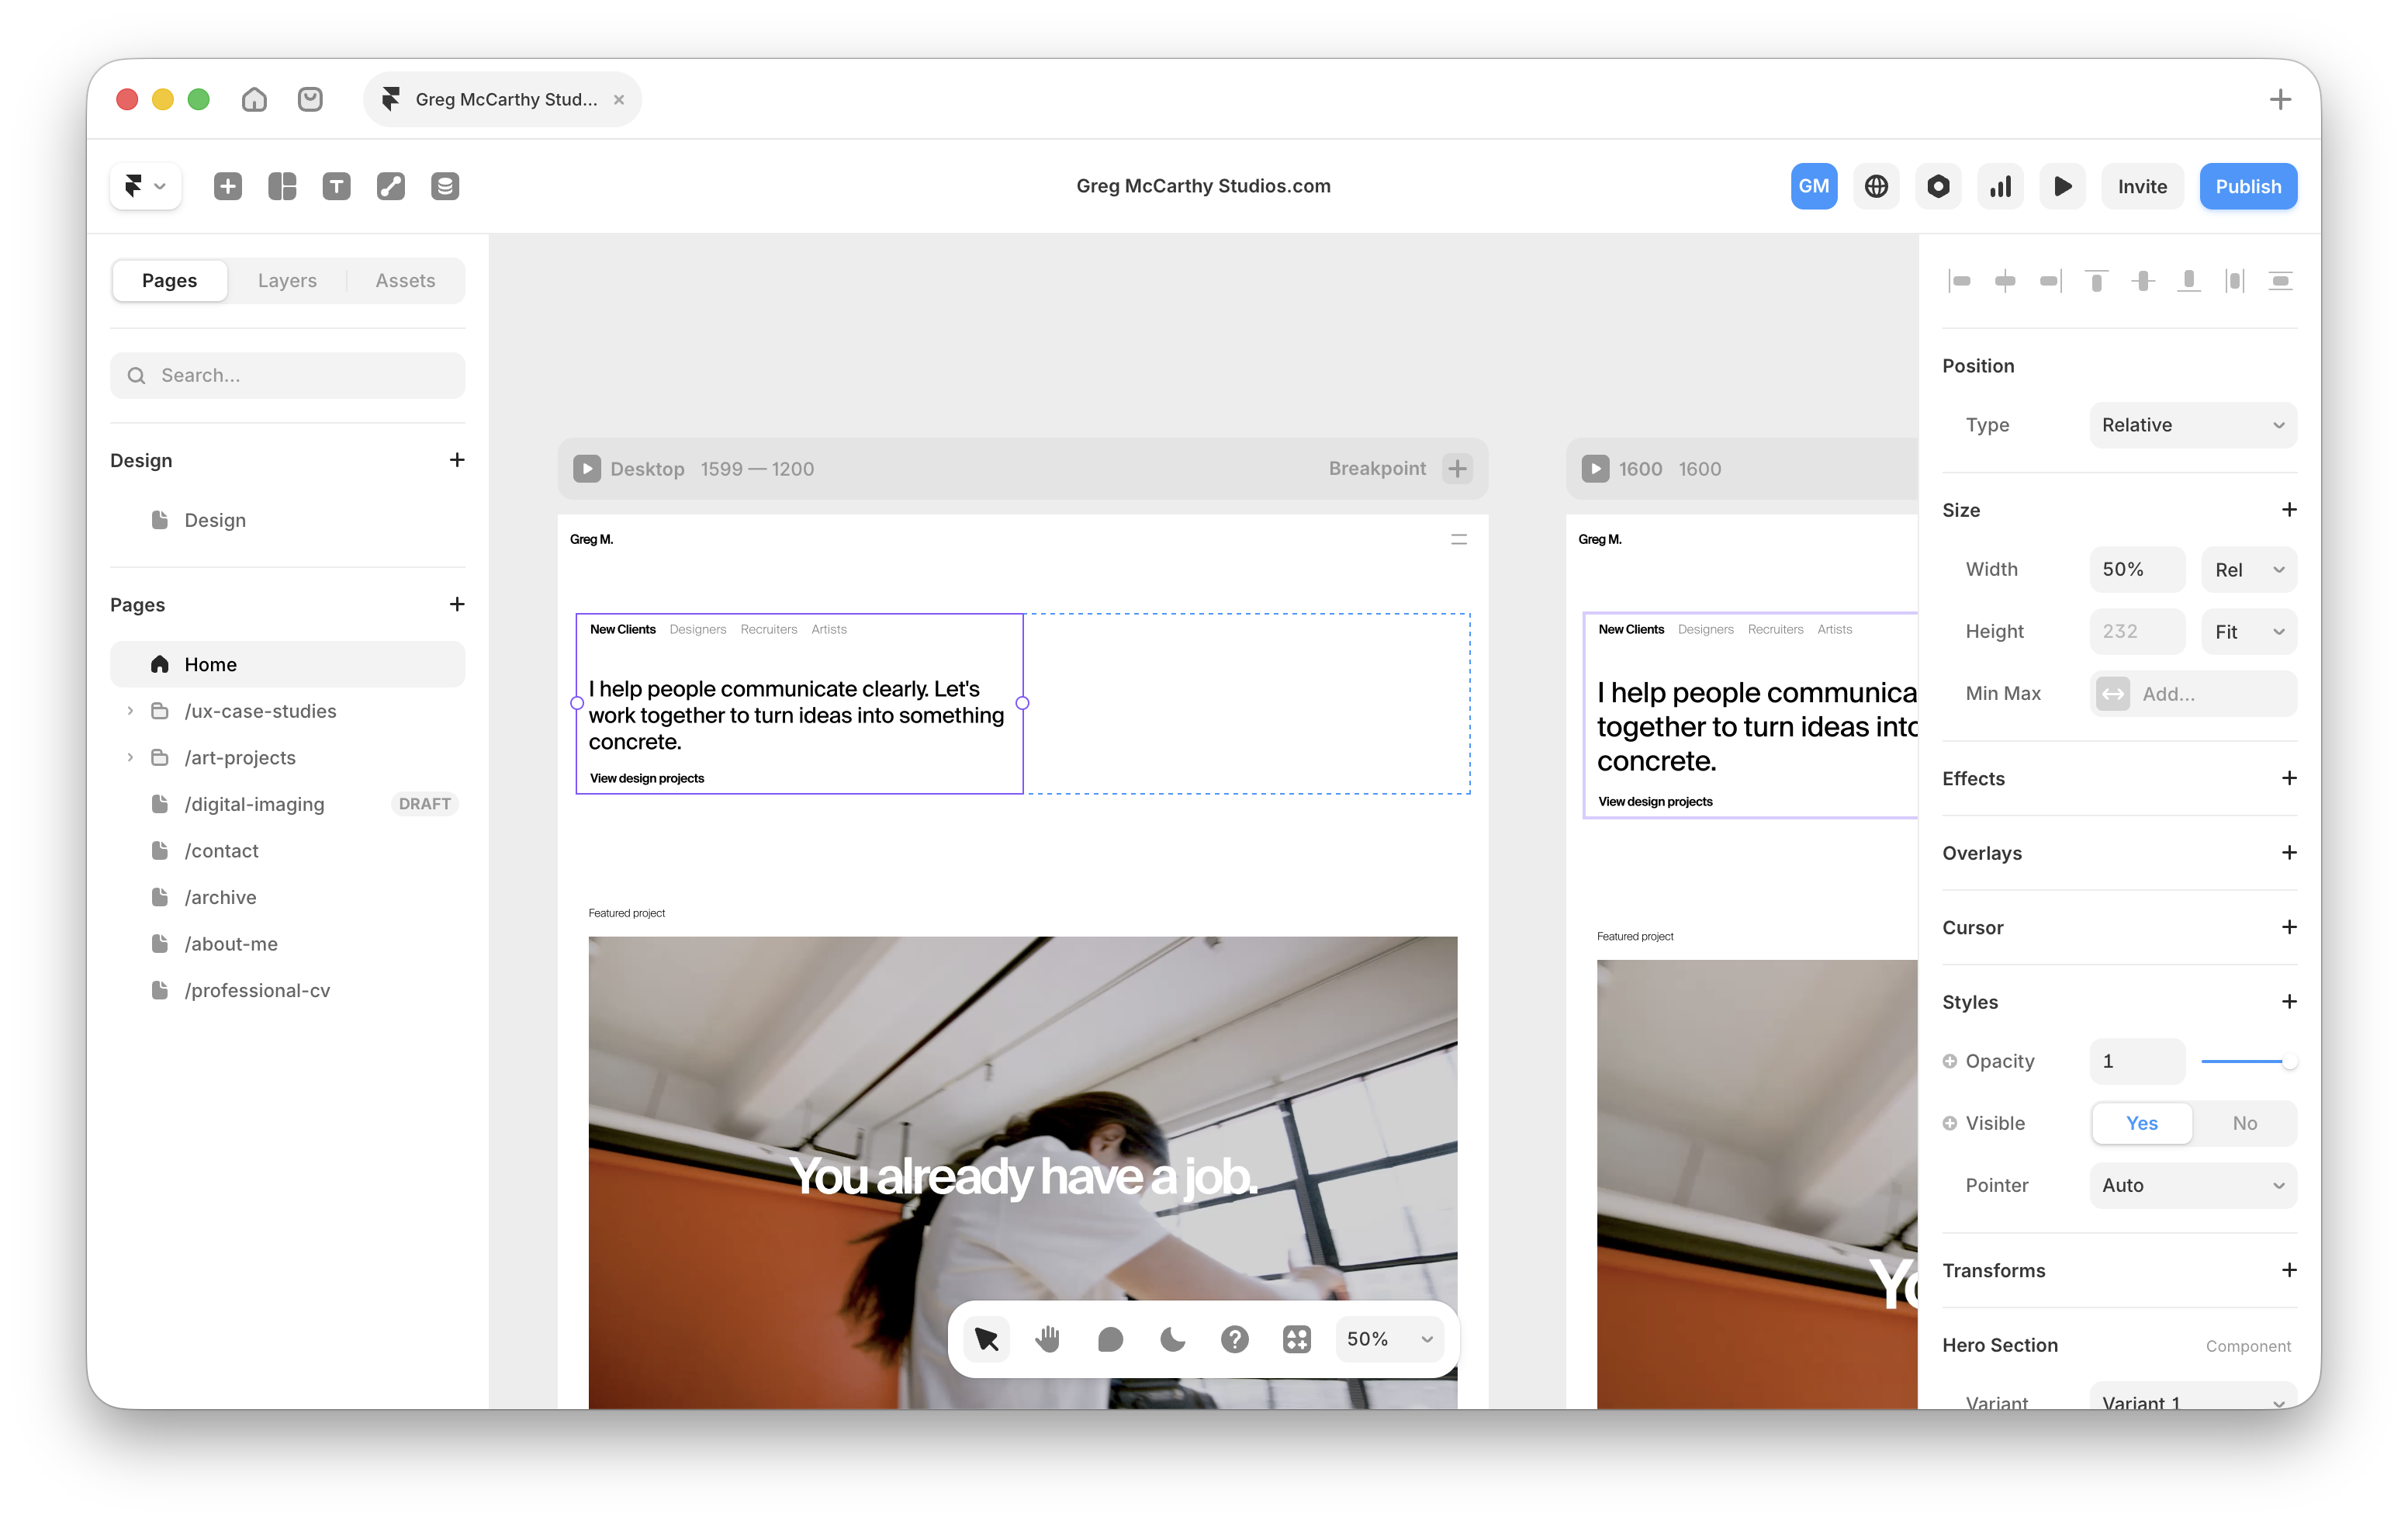The width and height of the screenshot is (2408, 1524).
Task: Expand the /art-projects folder
Action: tap(130, 757)
